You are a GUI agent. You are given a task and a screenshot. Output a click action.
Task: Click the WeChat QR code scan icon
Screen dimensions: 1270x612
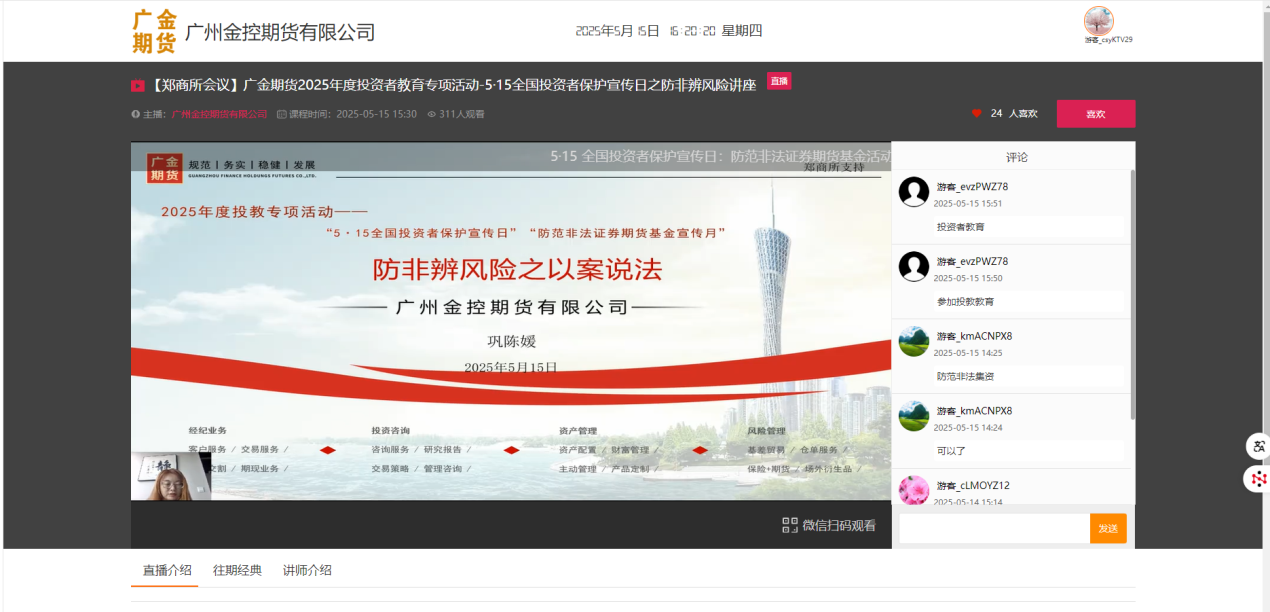790,525
